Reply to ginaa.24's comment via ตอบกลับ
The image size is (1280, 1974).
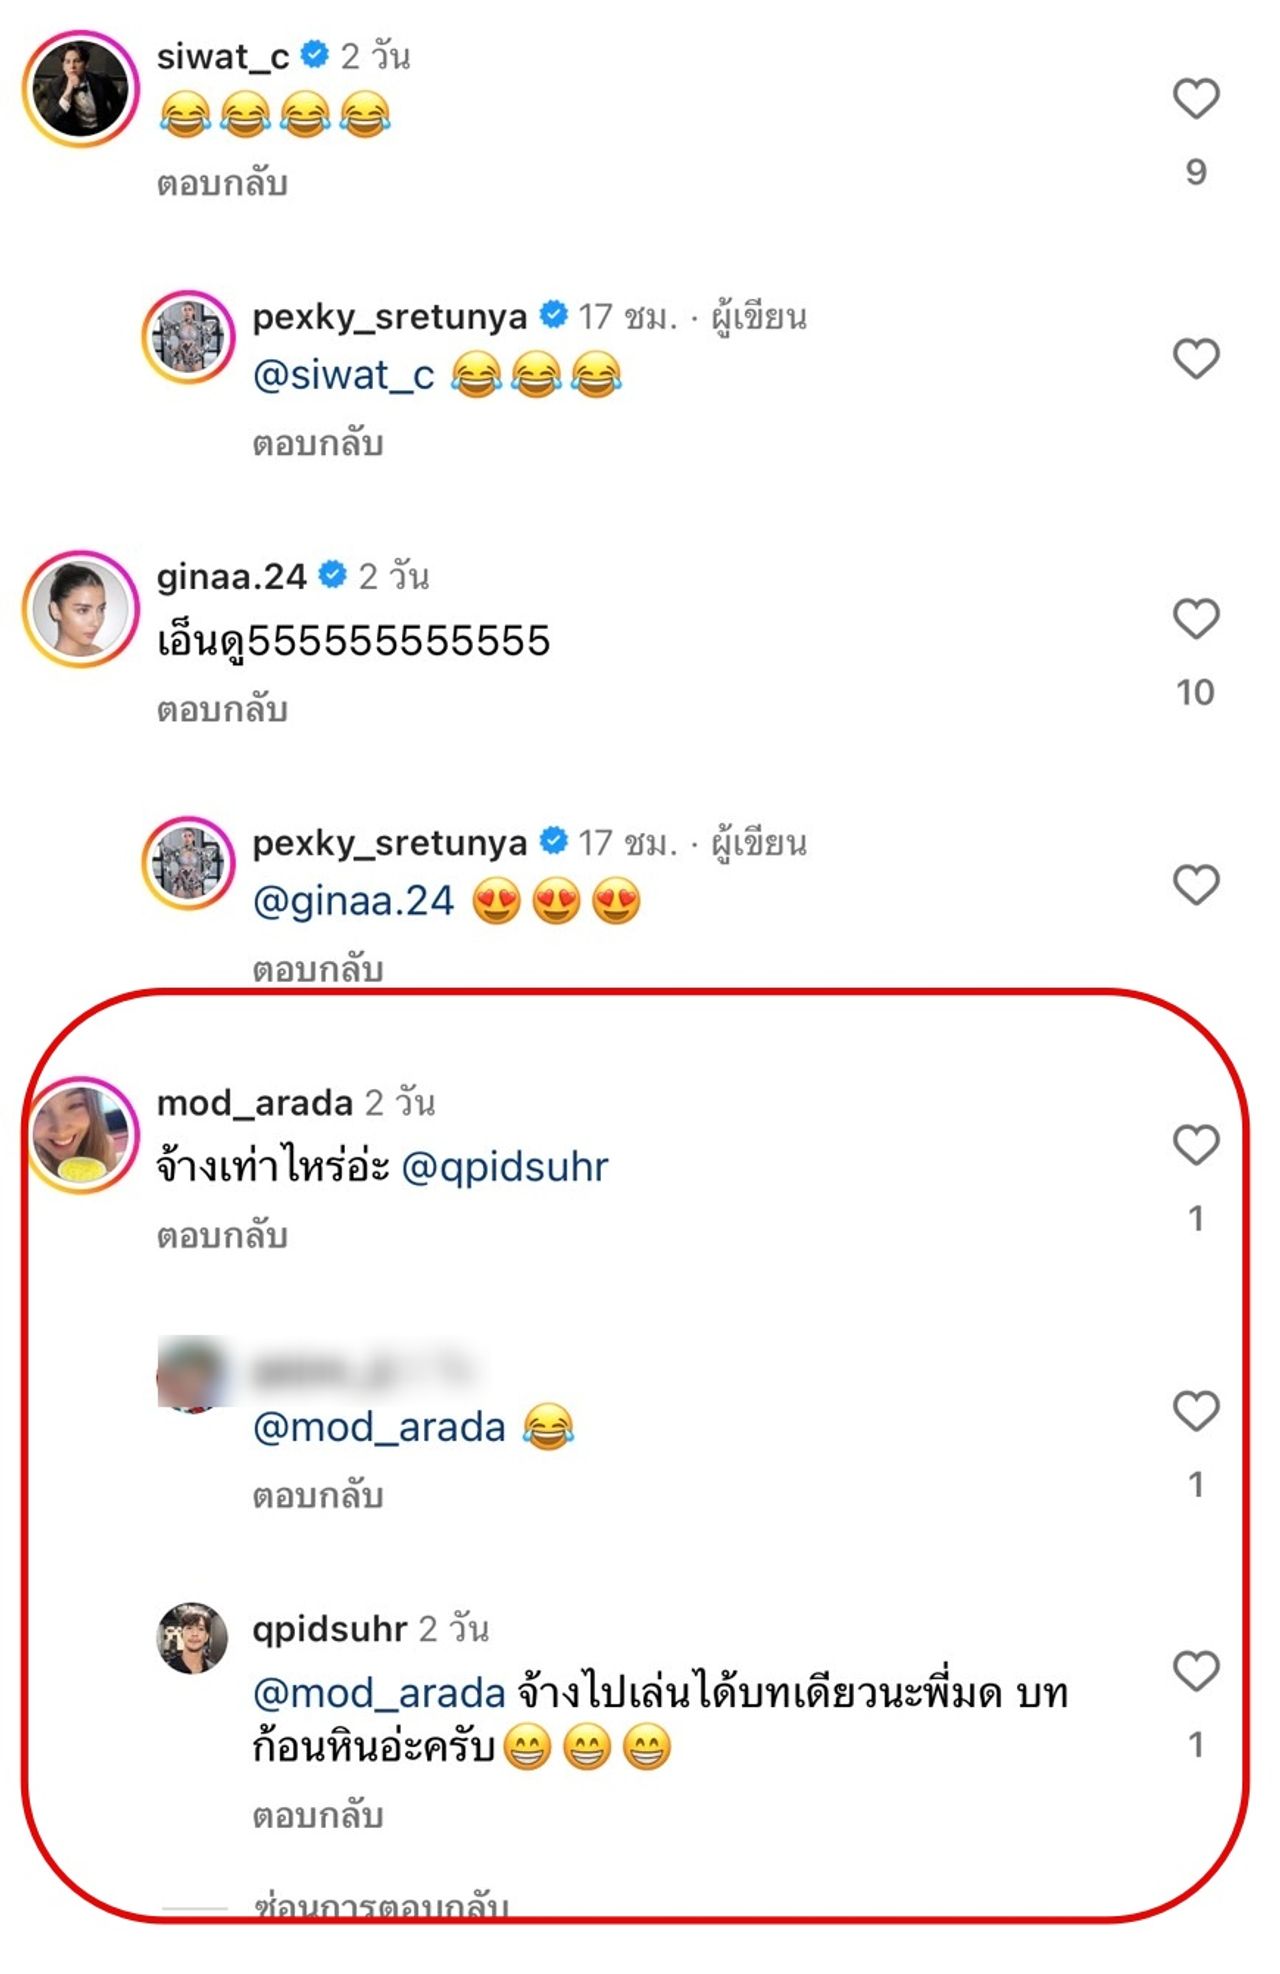pyautogui.click(x=222, y=710)
